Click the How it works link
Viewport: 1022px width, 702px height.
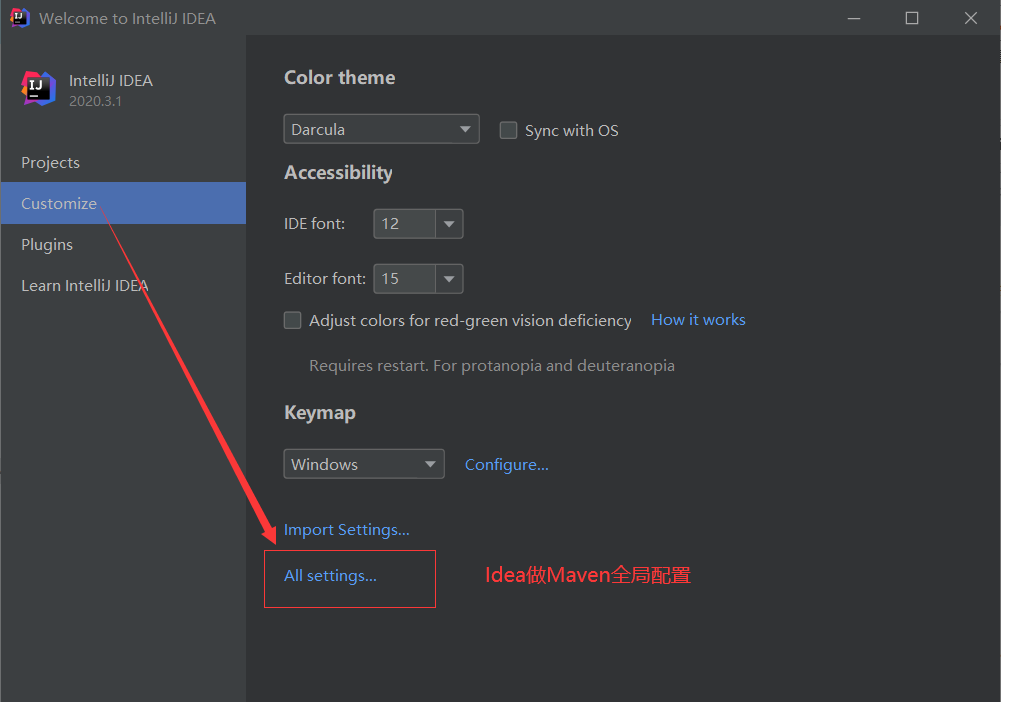(698, 320)
